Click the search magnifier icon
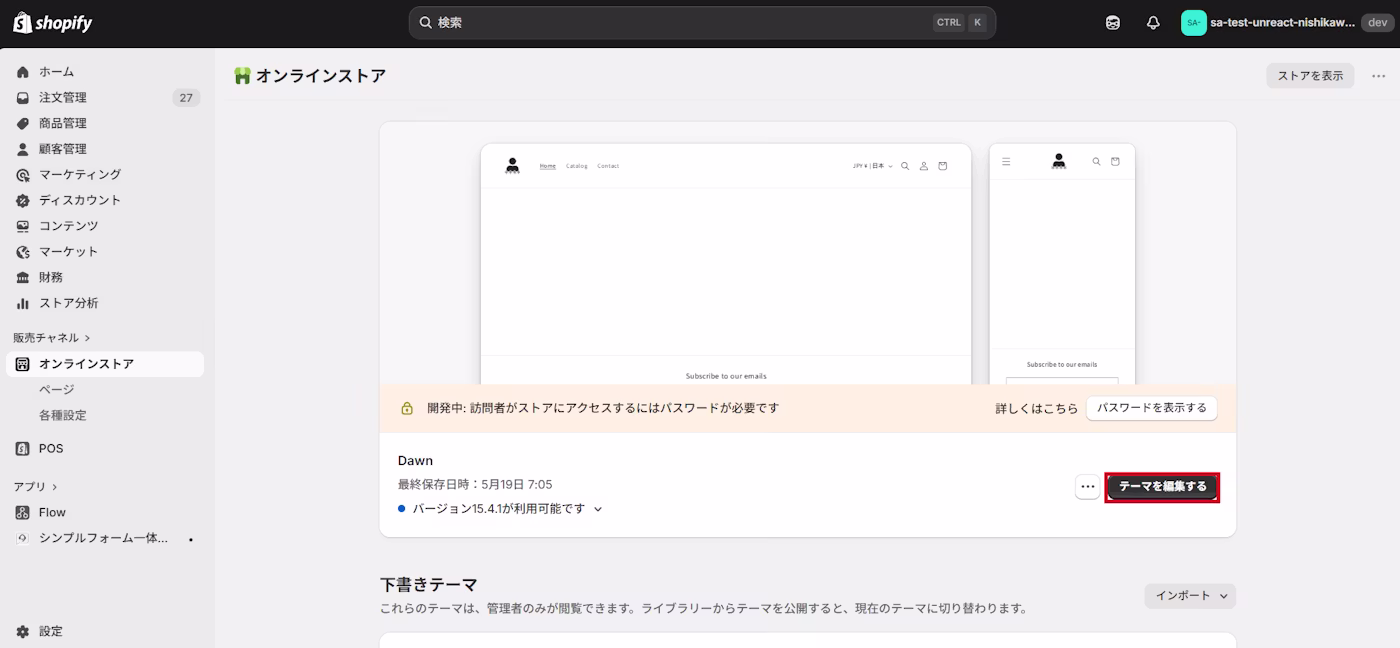Image resolution: width=1400 pixels, height=648 pixels. (x=425, y=23)
